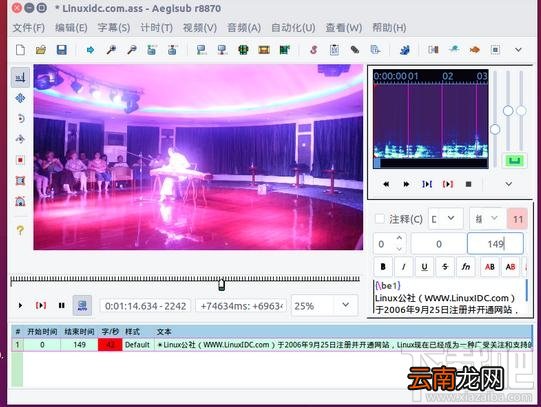Image resolution: width=541 pixels, height=407 pixels.
Task: Click the film strip toolbar icon
Action: 264,50
